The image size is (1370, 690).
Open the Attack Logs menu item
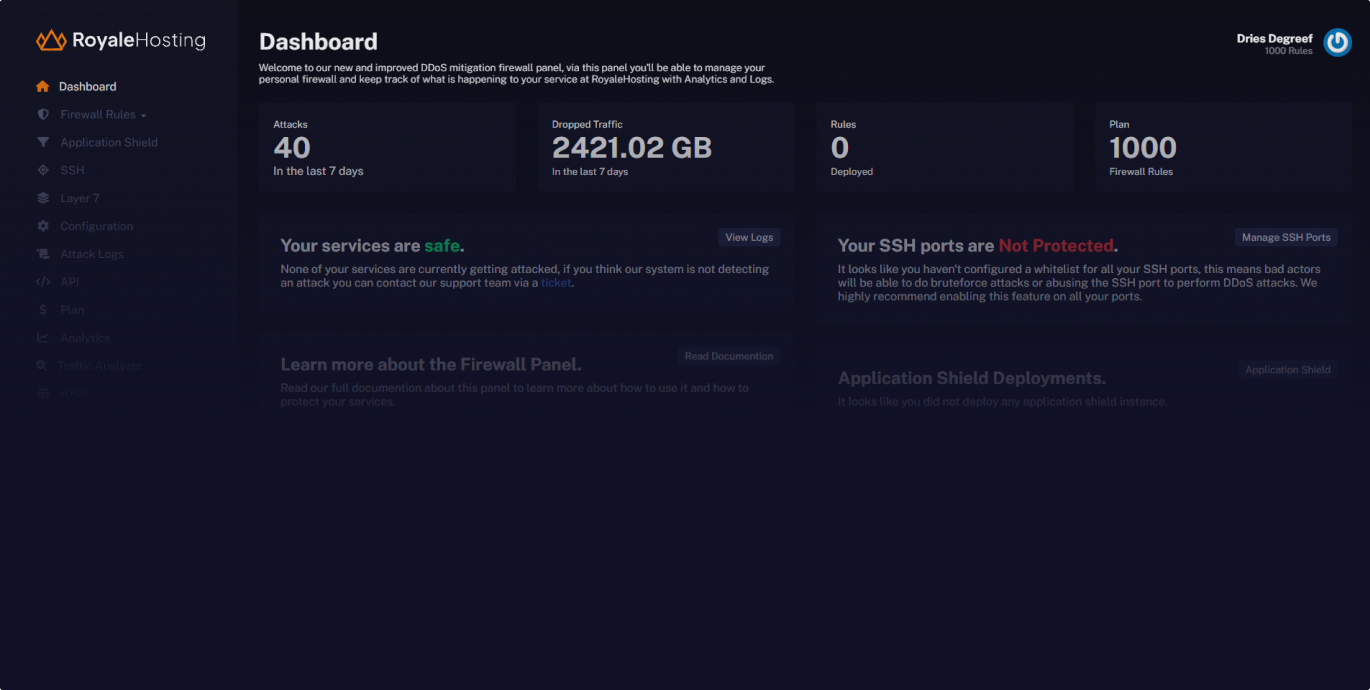[92, 255]
